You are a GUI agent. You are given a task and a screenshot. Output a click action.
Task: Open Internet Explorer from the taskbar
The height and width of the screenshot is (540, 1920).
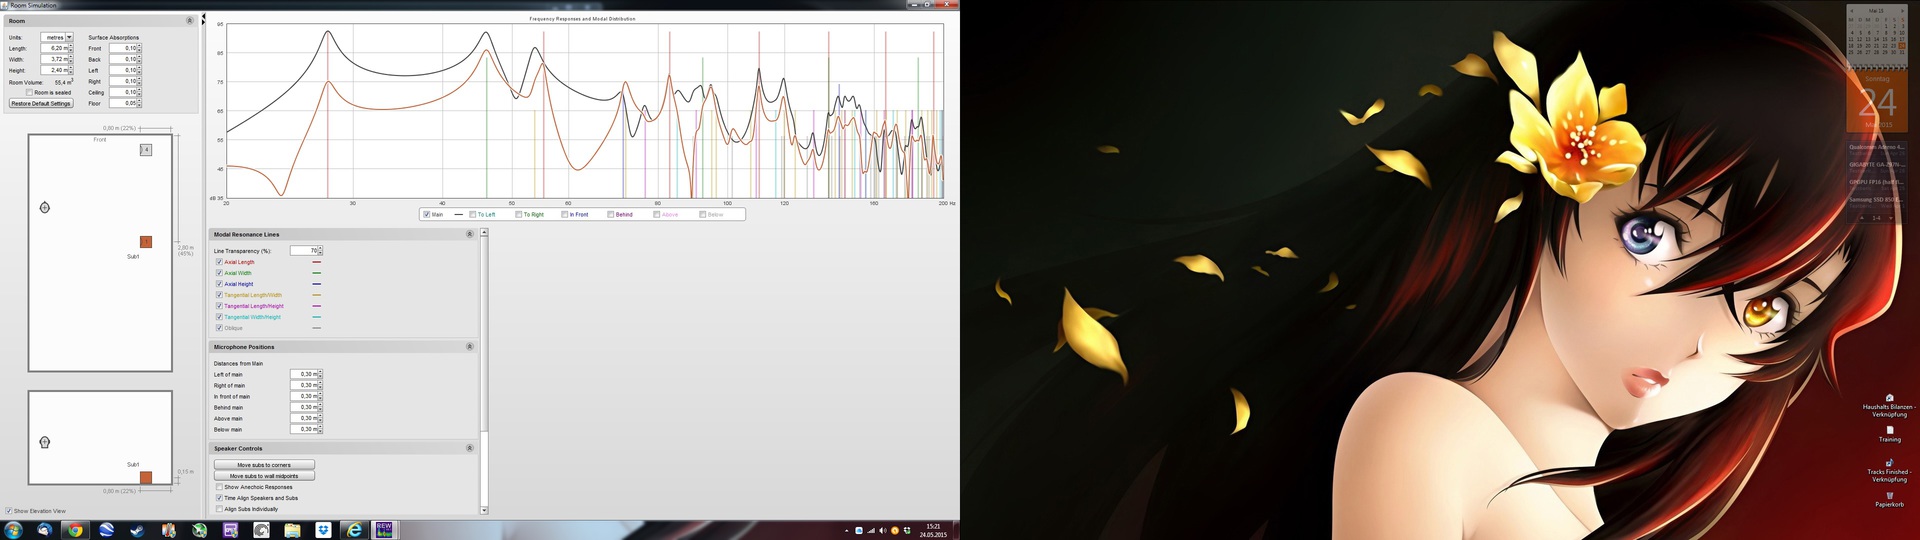(x=354, y=530)
